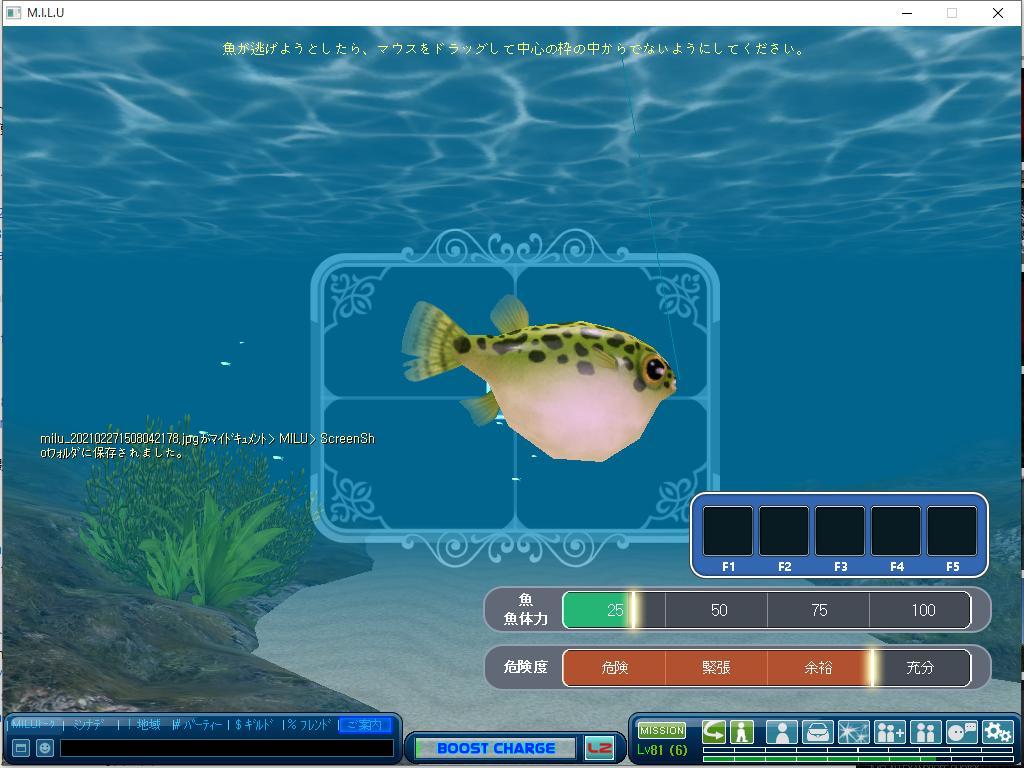This screenshot has width=1024, height=768.
Task: Click the chat message input field
Action: [227, 748]
